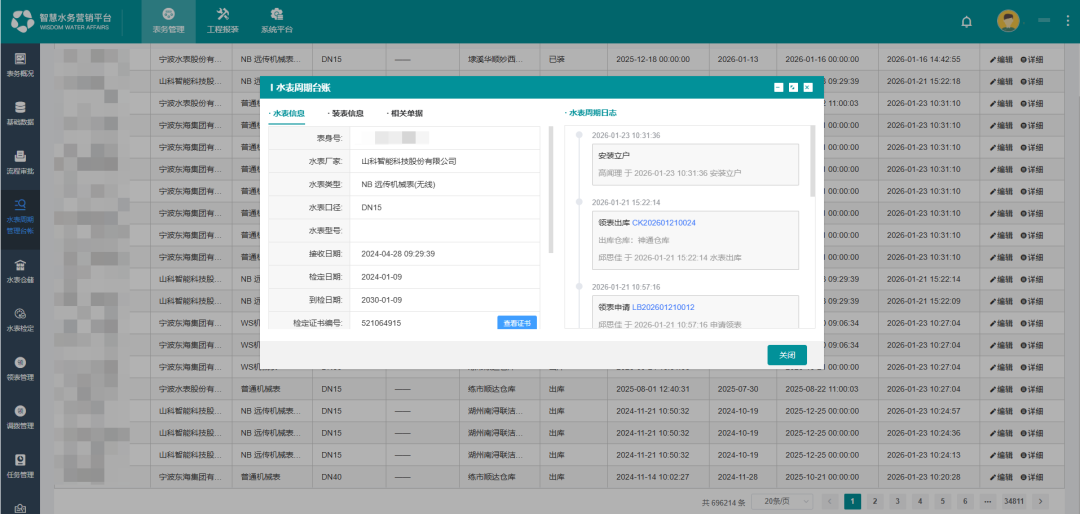Click the 查看证书 button
Viewport: 1080px width, 514px height.
517,323
